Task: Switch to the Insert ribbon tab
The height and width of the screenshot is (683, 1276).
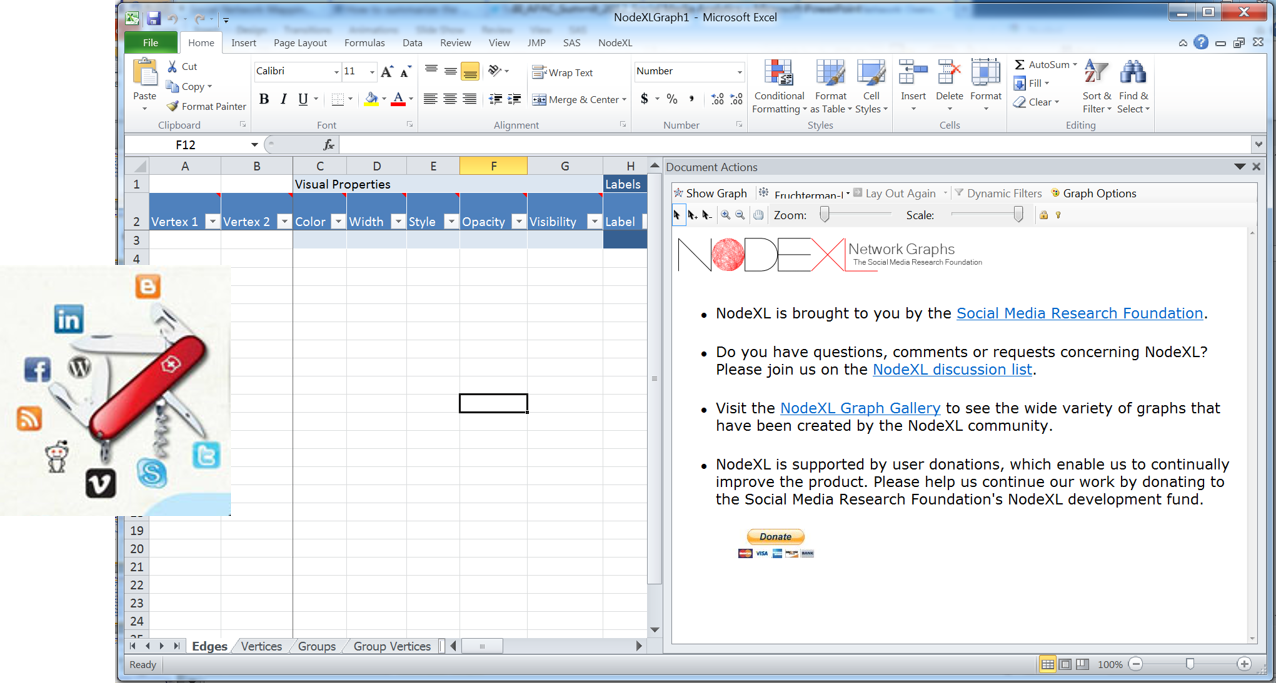Action: tap(244, 43)
